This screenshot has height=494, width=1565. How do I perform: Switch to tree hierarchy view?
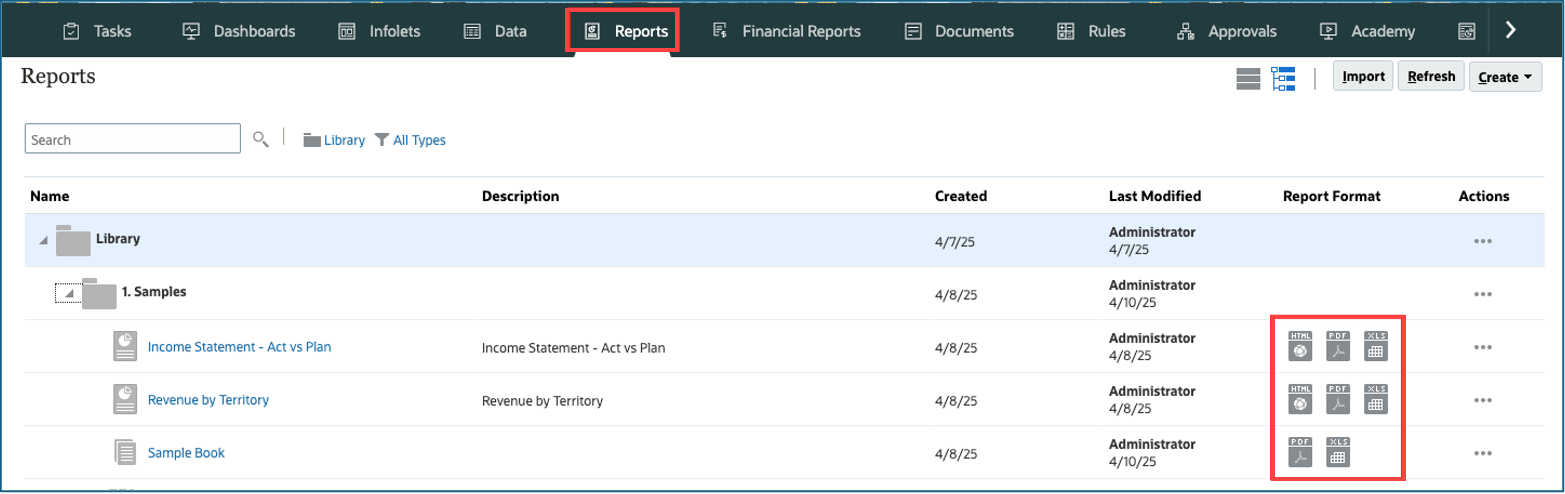[1283, 79]
